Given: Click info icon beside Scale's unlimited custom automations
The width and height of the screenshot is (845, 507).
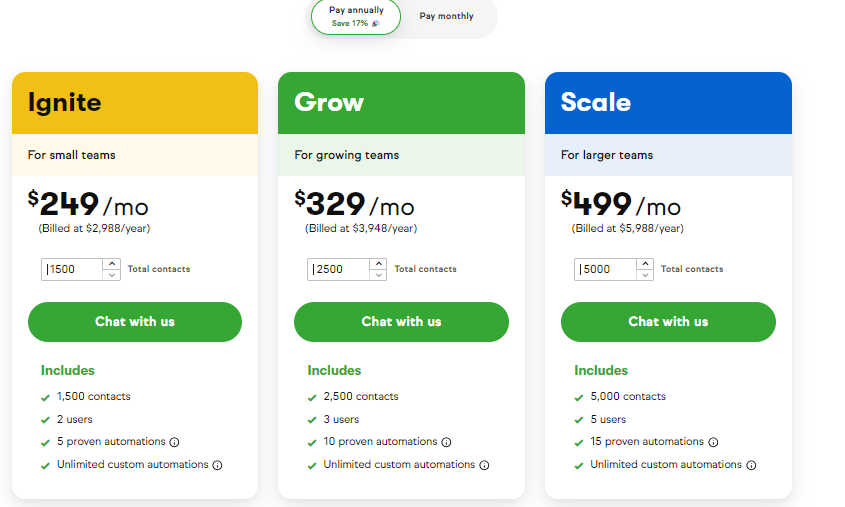Looking at the screenshot, I should [751, 465].
